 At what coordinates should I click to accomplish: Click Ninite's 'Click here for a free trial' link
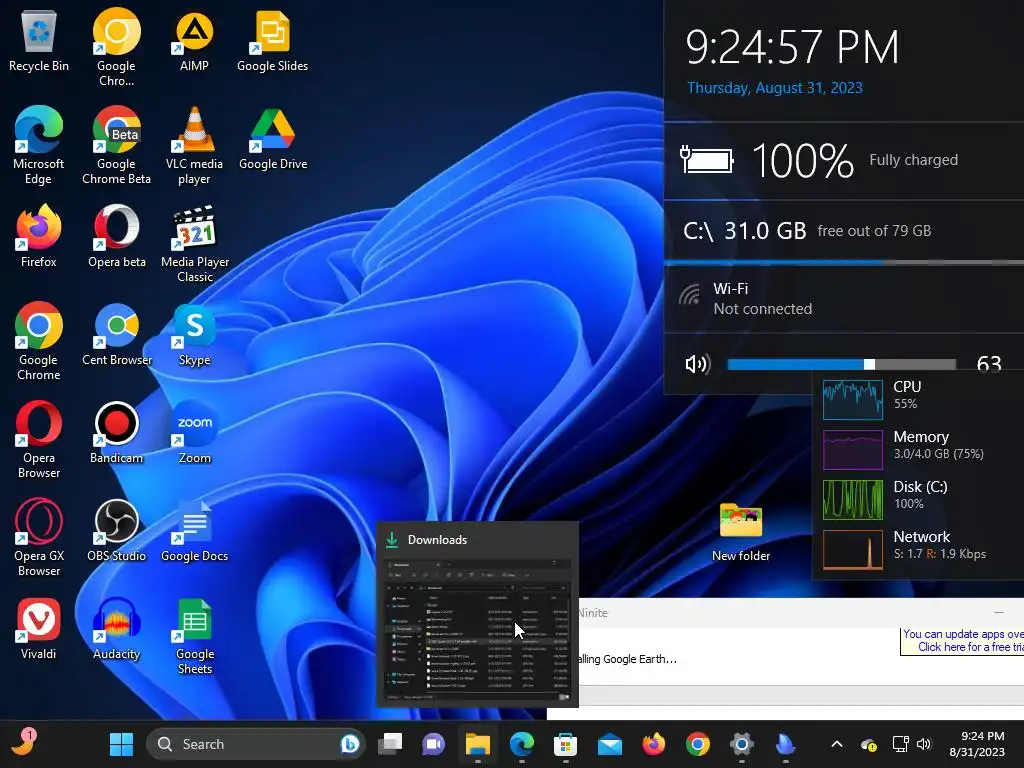970,647
